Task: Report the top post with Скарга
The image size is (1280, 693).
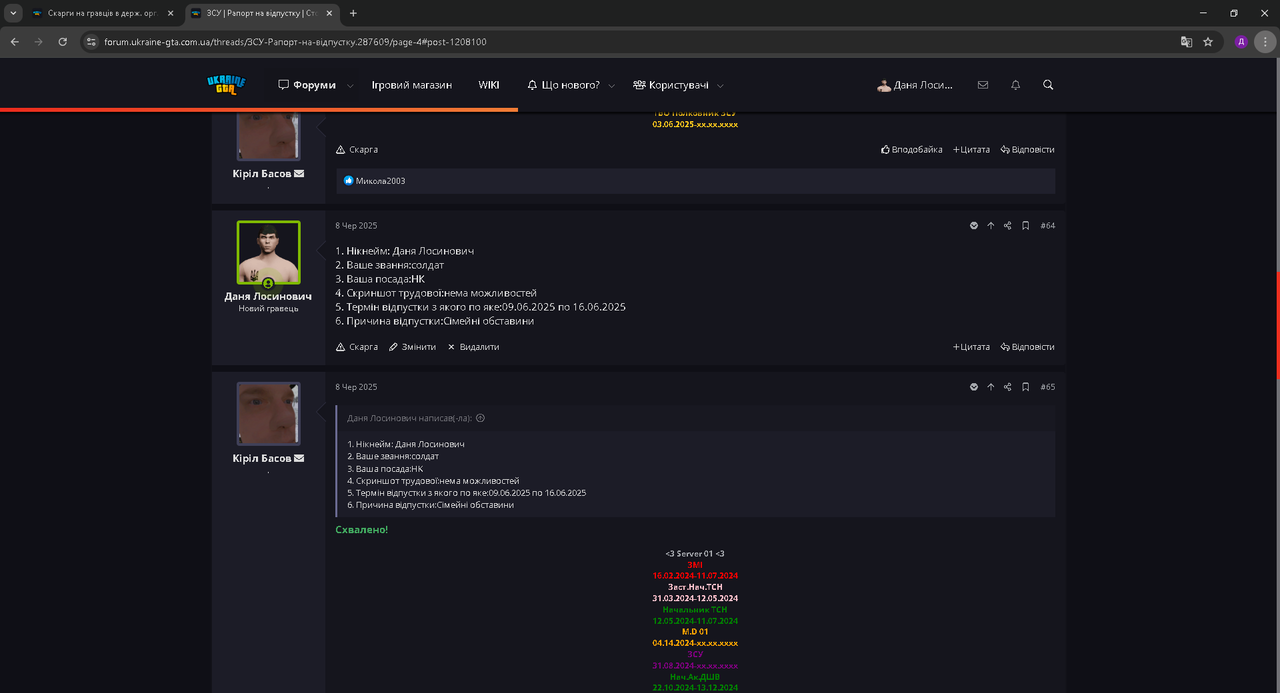Action: point(357,149)
